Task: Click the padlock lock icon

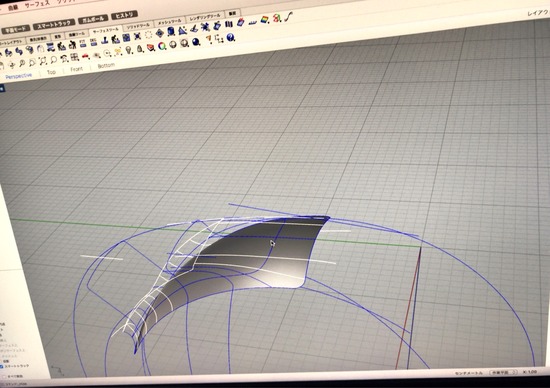Action: (x=140, y=49)
